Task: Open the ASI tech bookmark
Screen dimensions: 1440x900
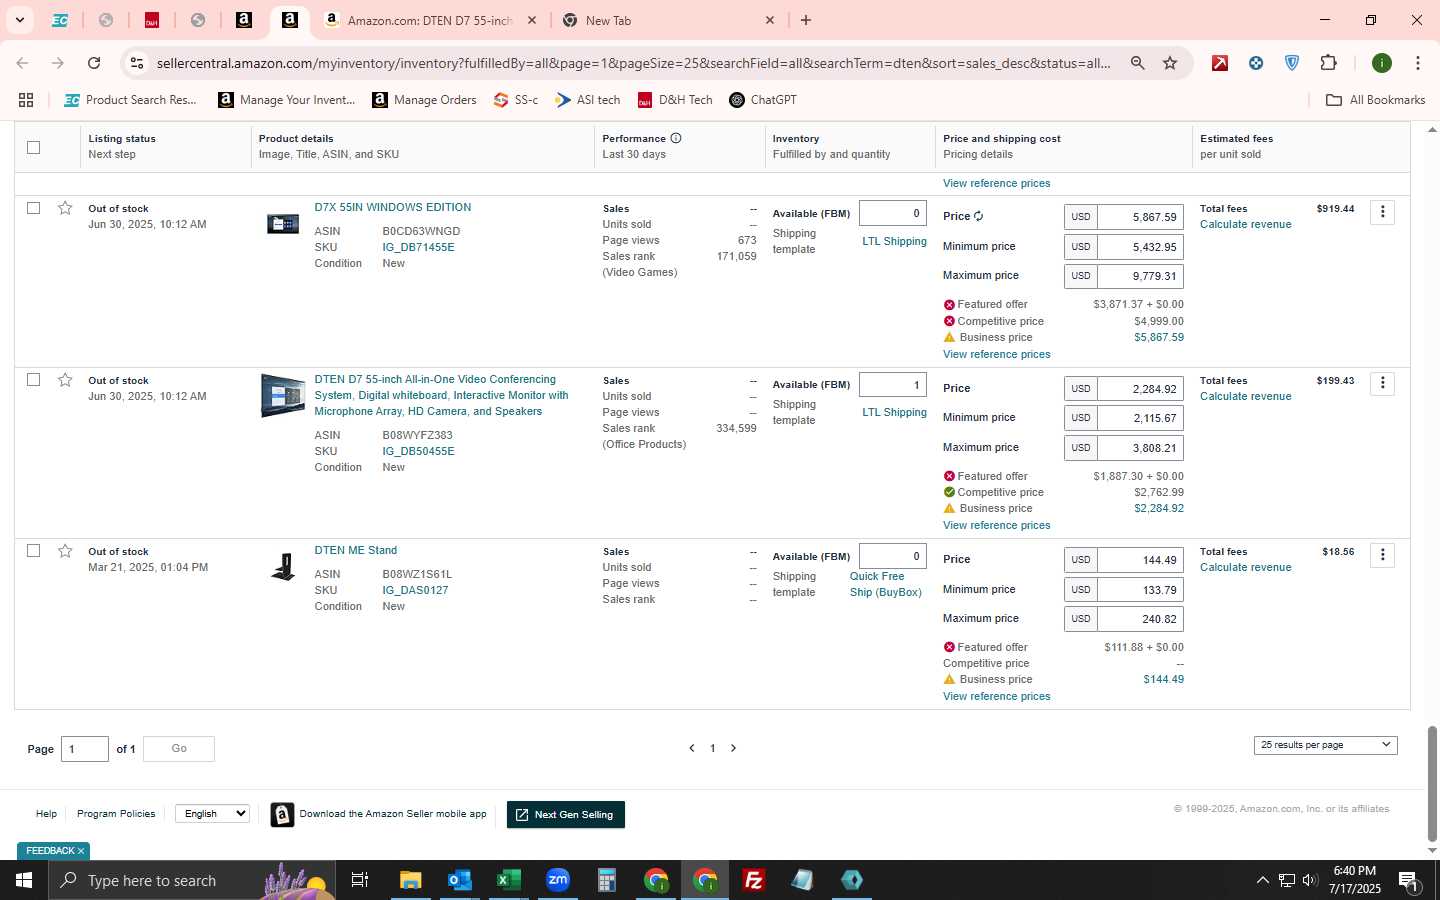Action: tap(587, 100)
